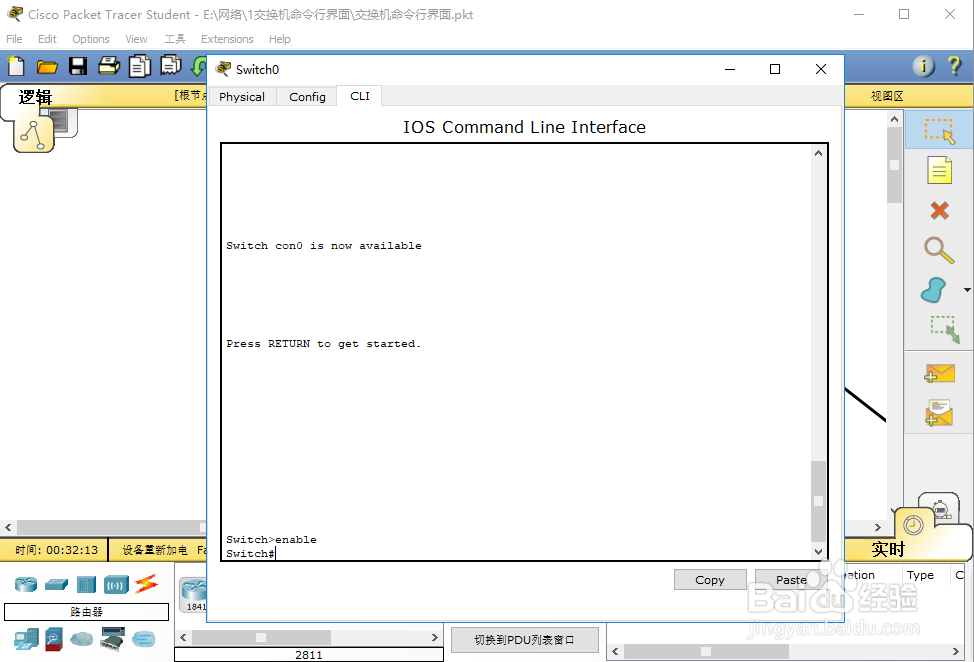Open the Options menu

(91, 39)
